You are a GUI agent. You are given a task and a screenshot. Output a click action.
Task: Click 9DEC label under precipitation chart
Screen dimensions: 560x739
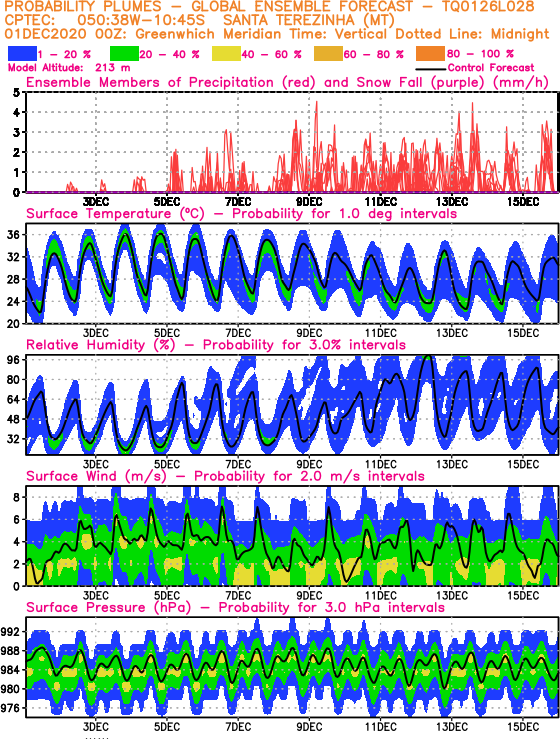tap(309, 202)
